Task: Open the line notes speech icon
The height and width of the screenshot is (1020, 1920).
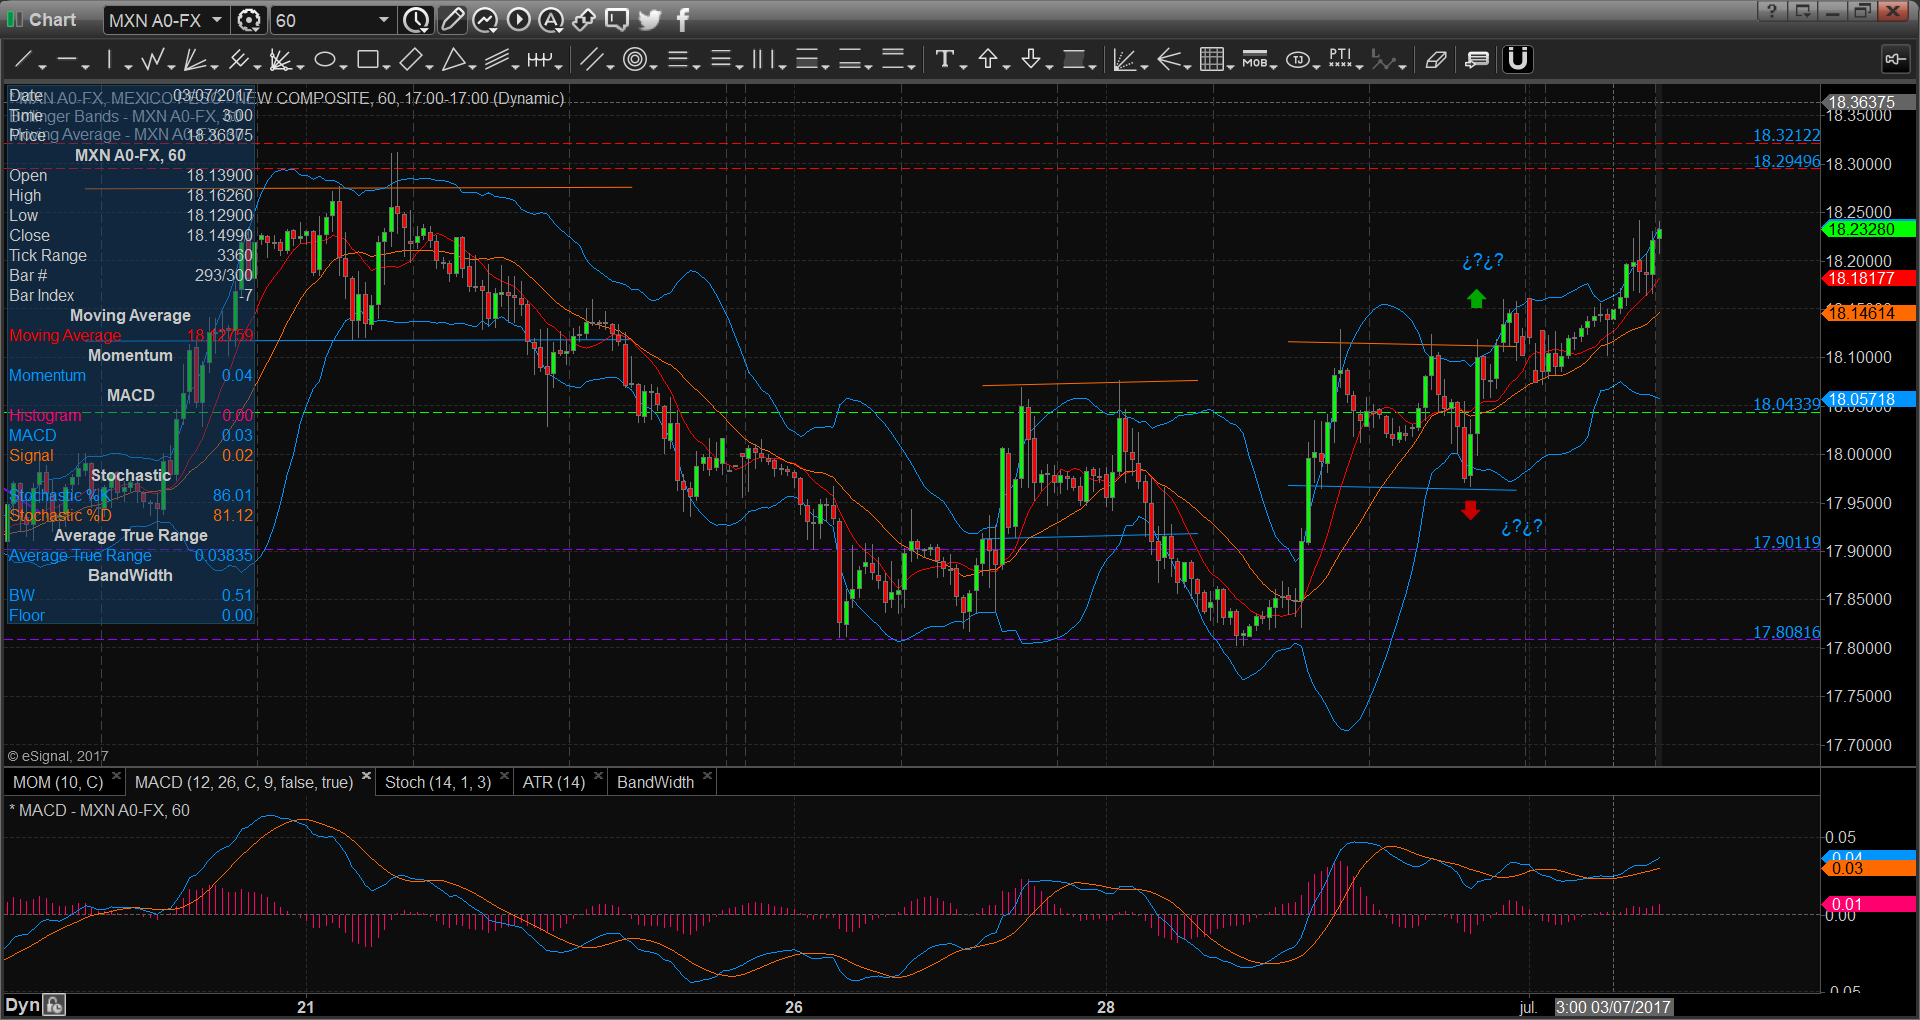Action: (1477, 60)
